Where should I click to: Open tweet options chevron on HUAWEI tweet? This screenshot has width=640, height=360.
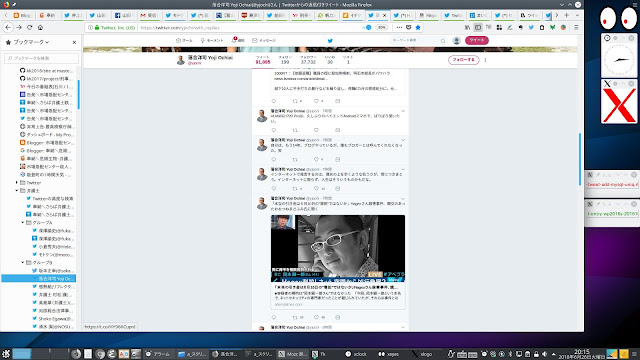coord(403,111)
